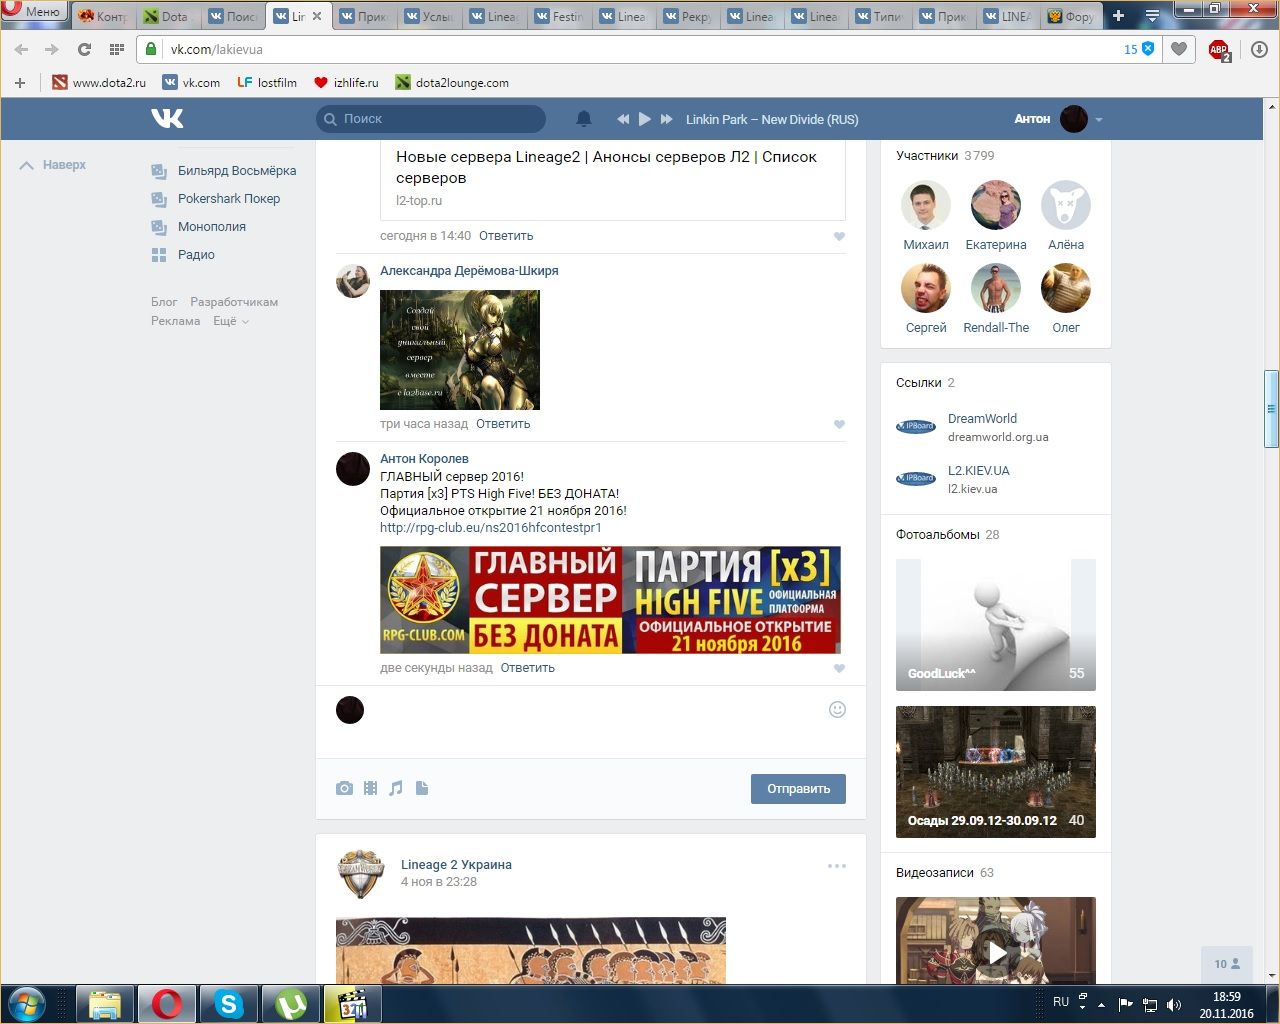Screen dimensions: 1280x1024
Task: Open the dota2lounge.com bookmark
Action: (452, 83)
